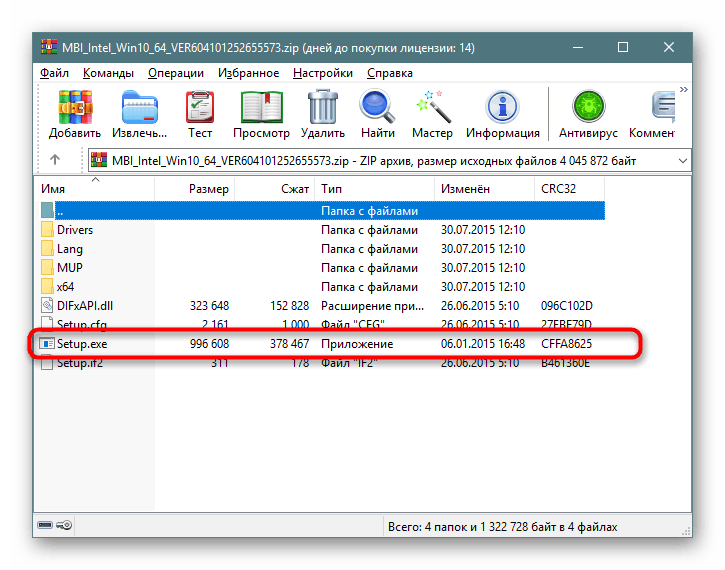Click the MUP folder icon
This screenshot has height=570, width=725.
(x=47, y=267)
